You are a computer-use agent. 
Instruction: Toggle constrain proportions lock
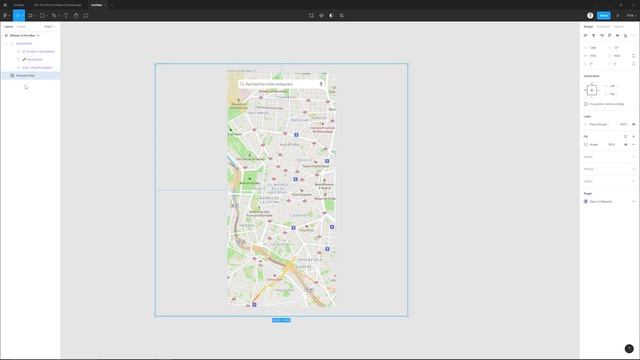click(x=633, y=56)
